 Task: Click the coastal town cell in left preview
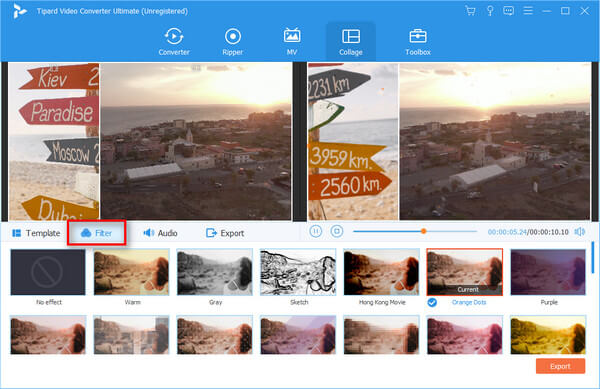196,142
